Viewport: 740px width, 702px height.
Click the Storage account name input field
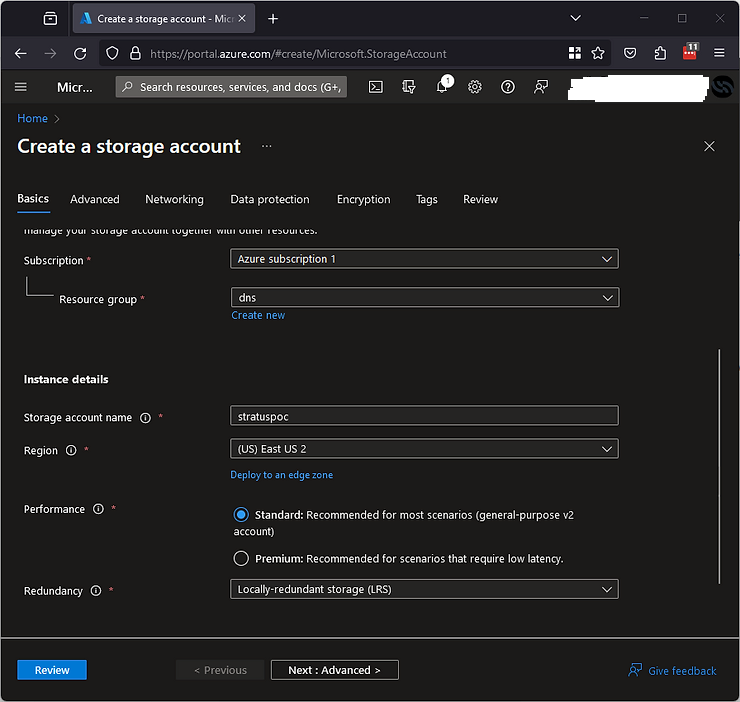[424, 416]
